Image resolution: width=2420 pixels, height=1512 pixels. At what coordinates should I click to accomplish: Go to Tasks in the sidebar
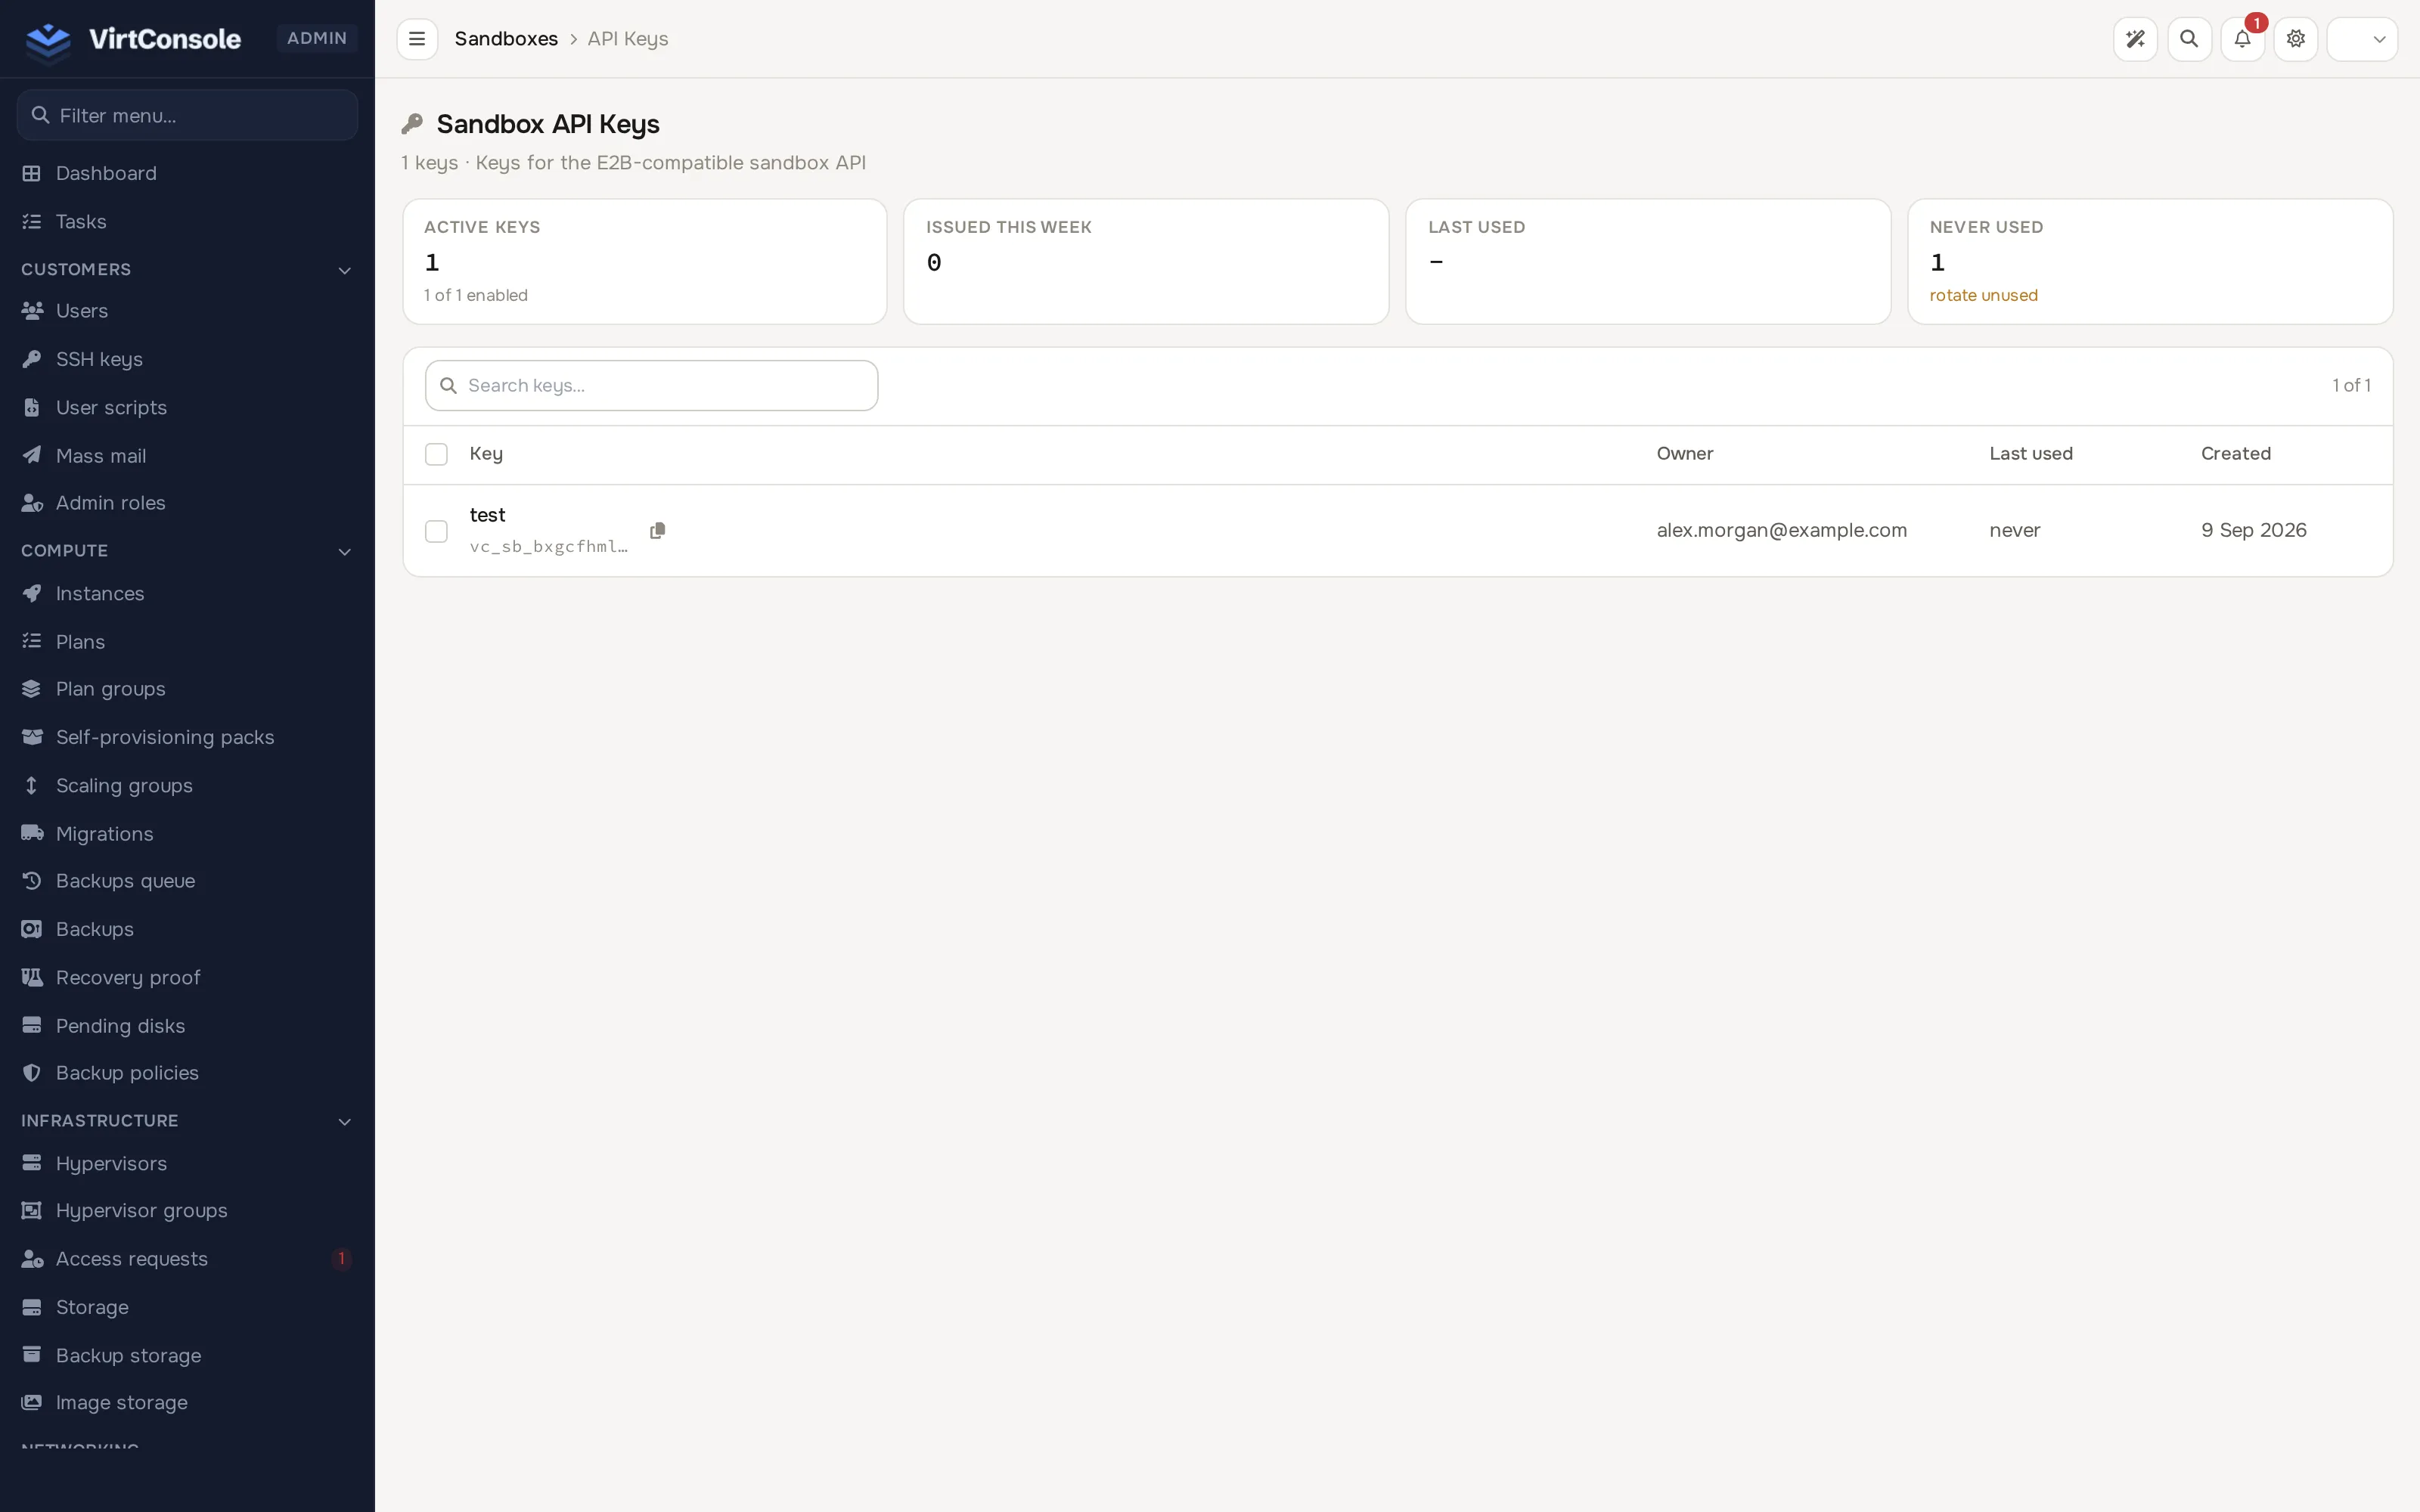point(187,221)
